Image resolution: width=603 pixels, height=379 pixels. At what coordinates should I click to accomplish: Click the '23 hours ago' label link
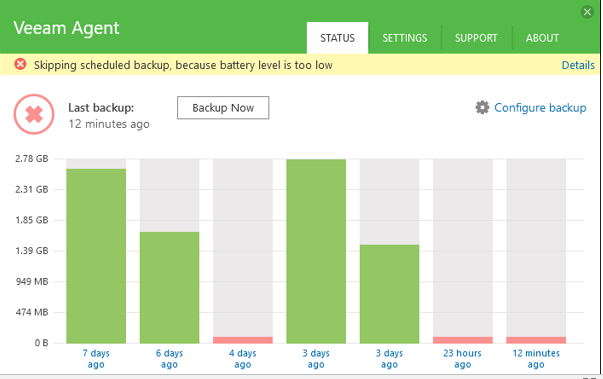(462, 359)
